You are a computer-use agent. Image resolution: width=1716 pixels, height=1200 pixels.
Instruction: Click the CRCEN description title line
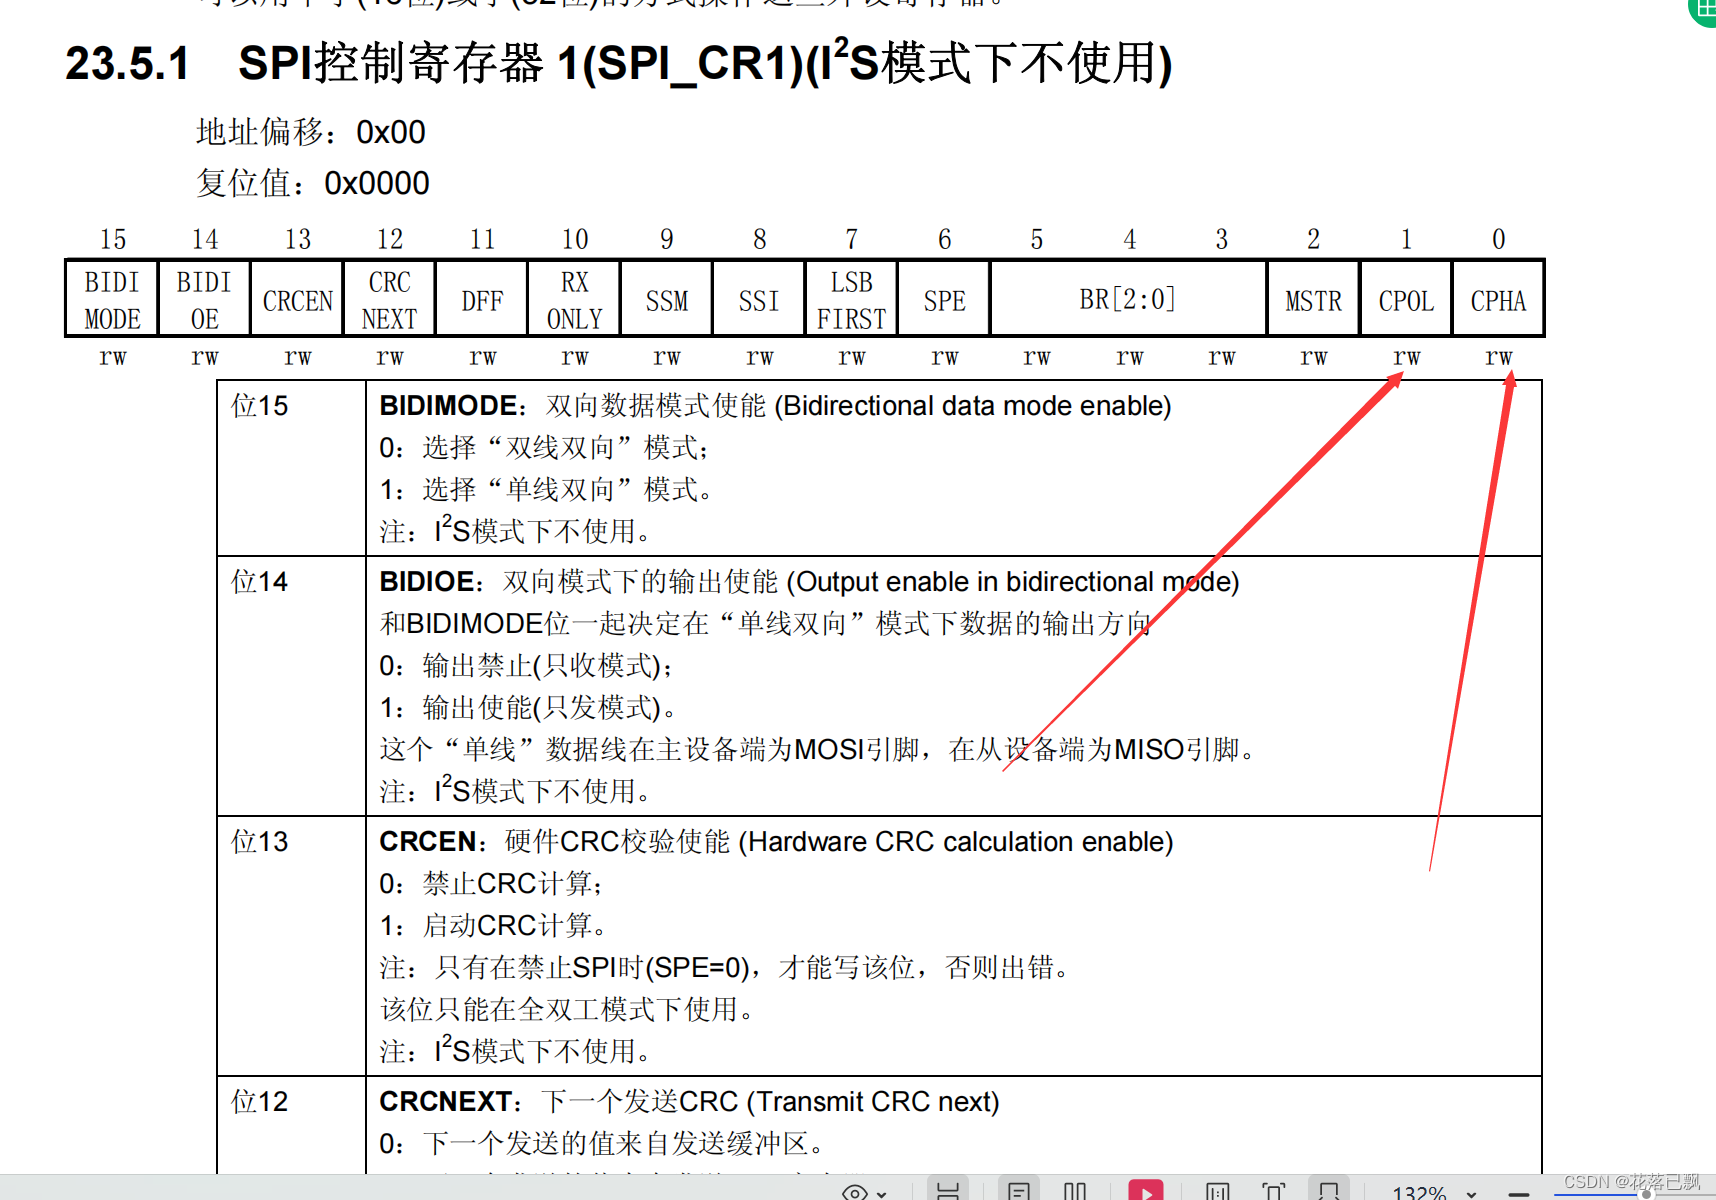click(x=776, y=841)
